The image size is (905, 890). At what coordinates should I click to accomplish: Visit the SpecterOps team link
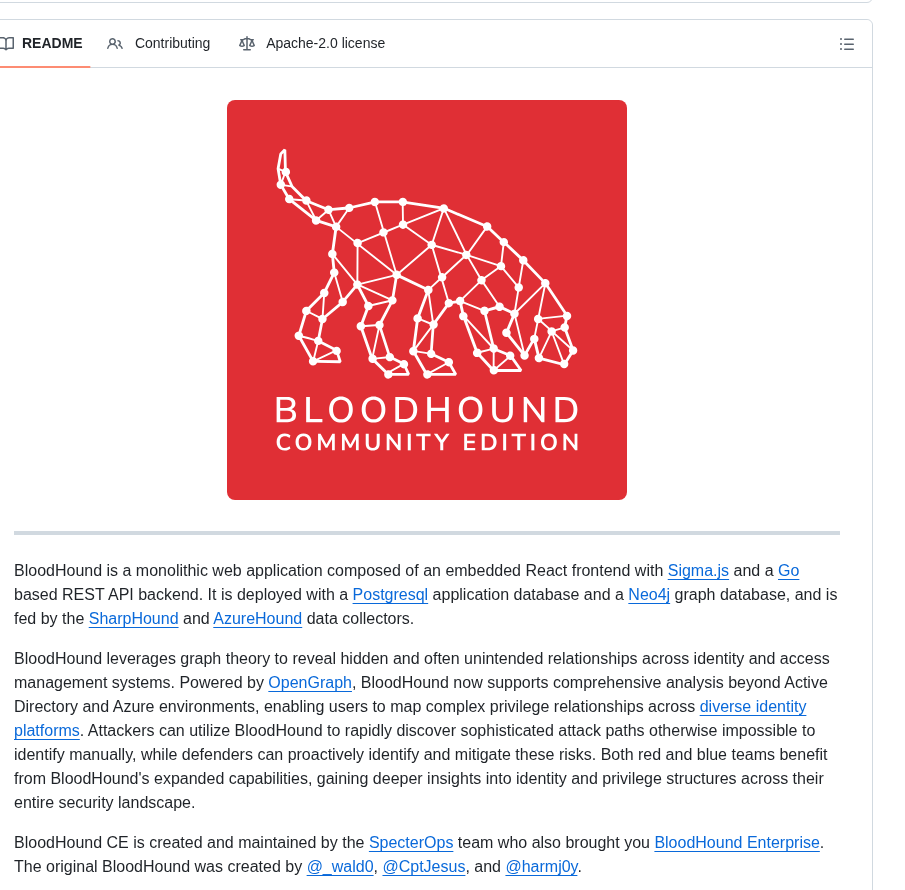[411, 843]
